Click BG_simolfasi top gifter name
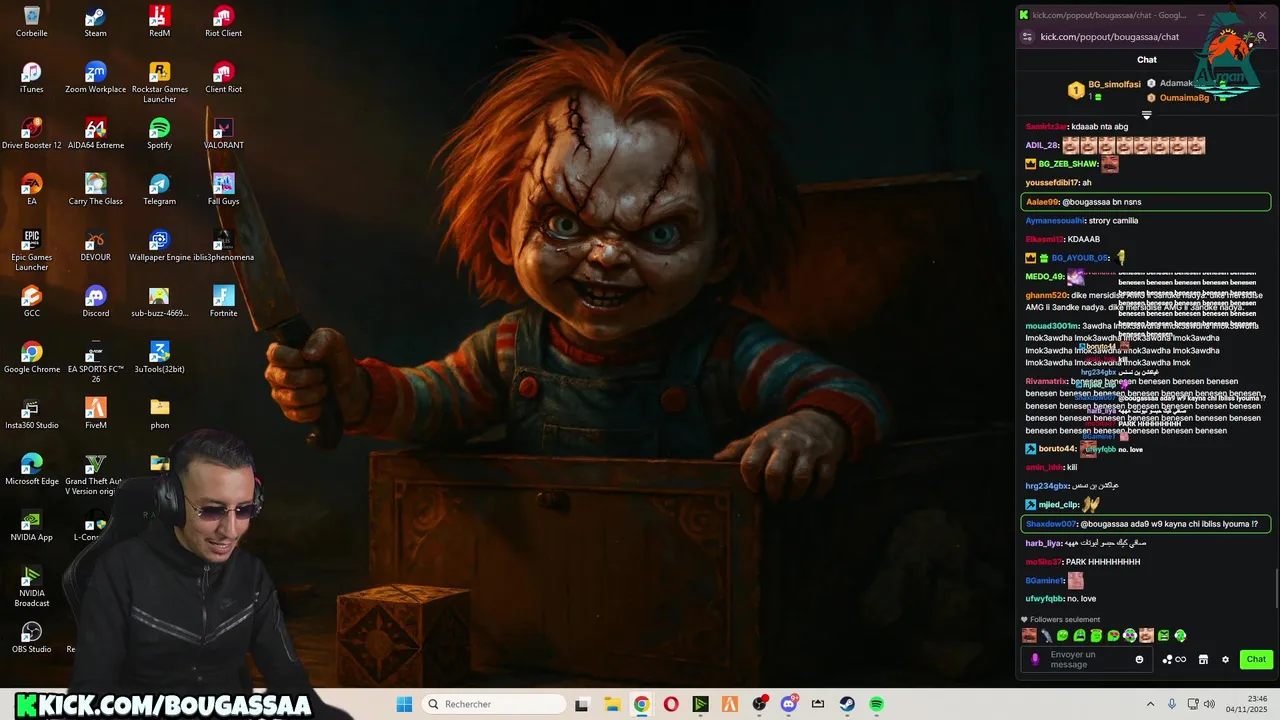 [1115, 85]
